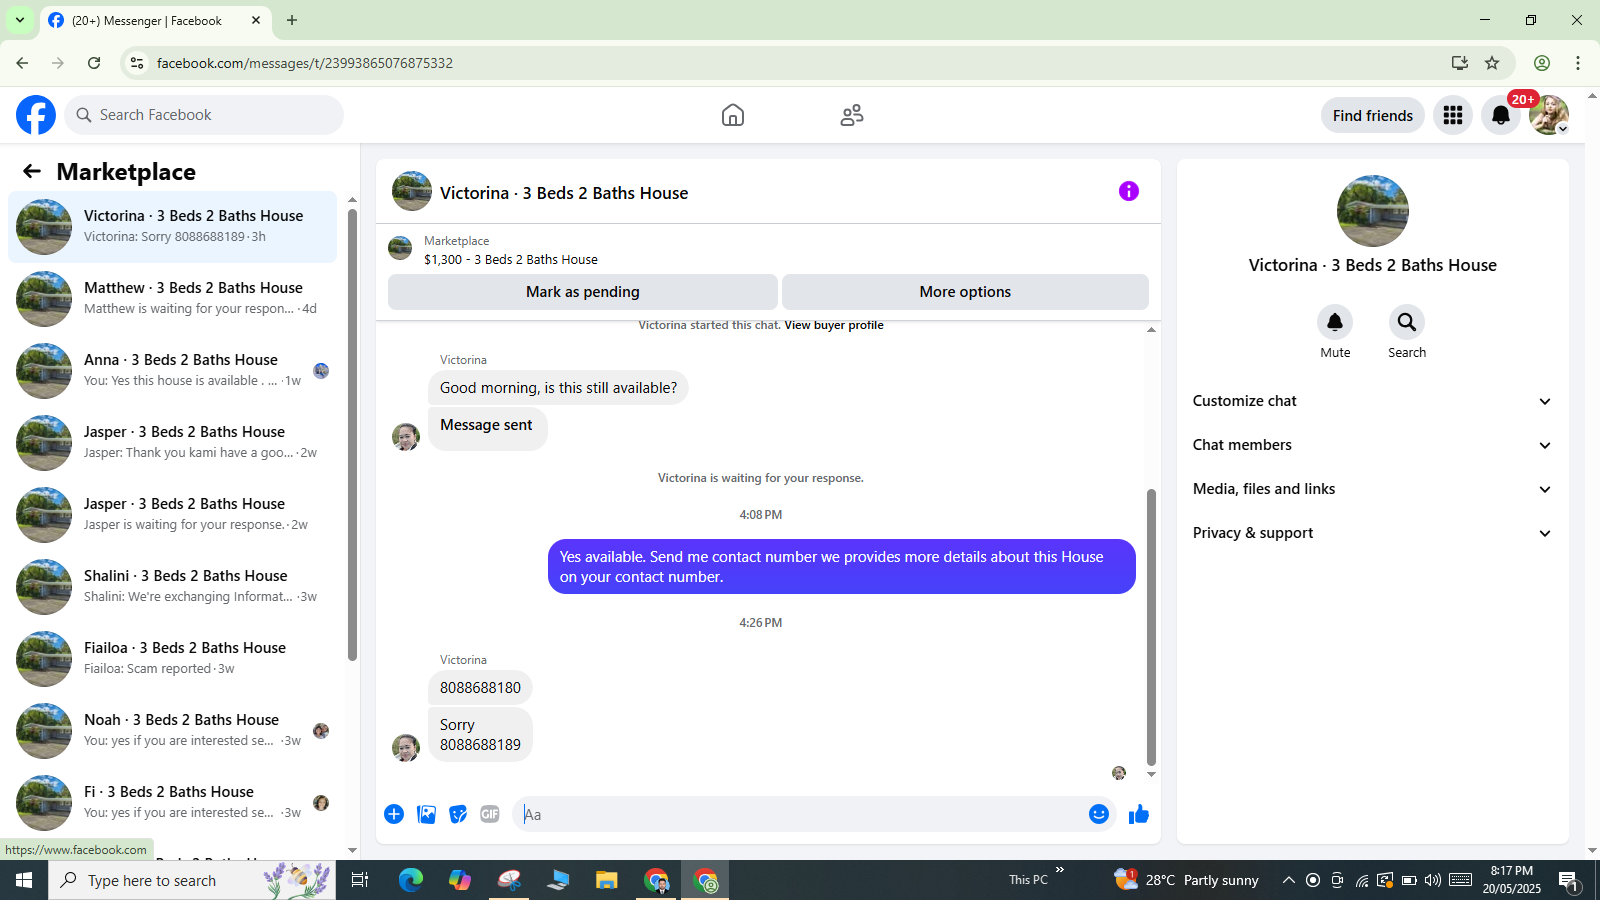The width and height of the screenshot is (1600, 900).
Task: Open the Jasper Thank you conversation
Action: pyautogui.click(x=173, y=443)
